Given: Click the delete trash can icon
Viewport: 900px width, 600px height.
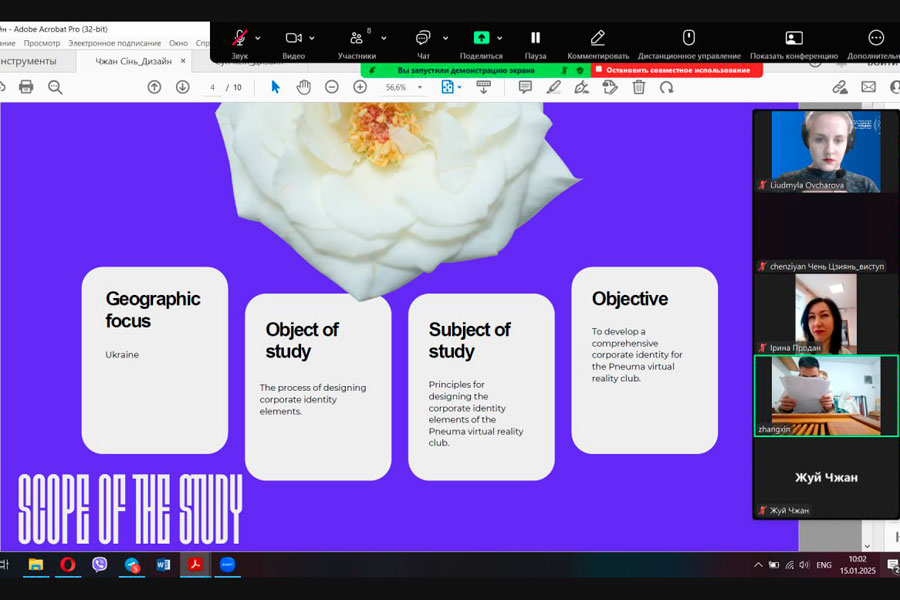Looking at the screenshot, I should [x=638, y=88].
